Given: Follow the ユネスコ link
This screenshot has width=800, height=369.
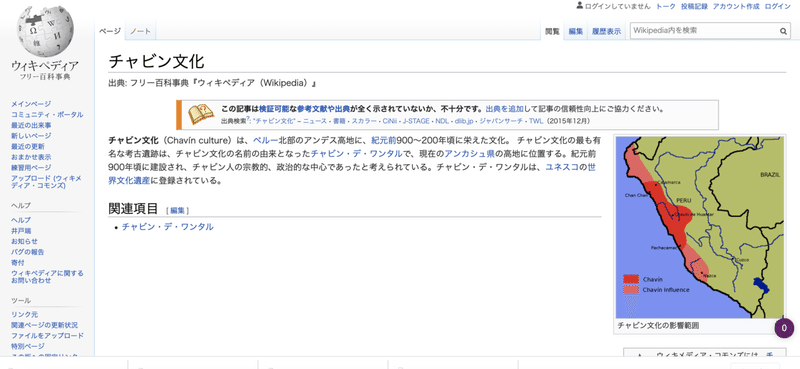Looking at the screenshot, I should click(x=562, y=167).
